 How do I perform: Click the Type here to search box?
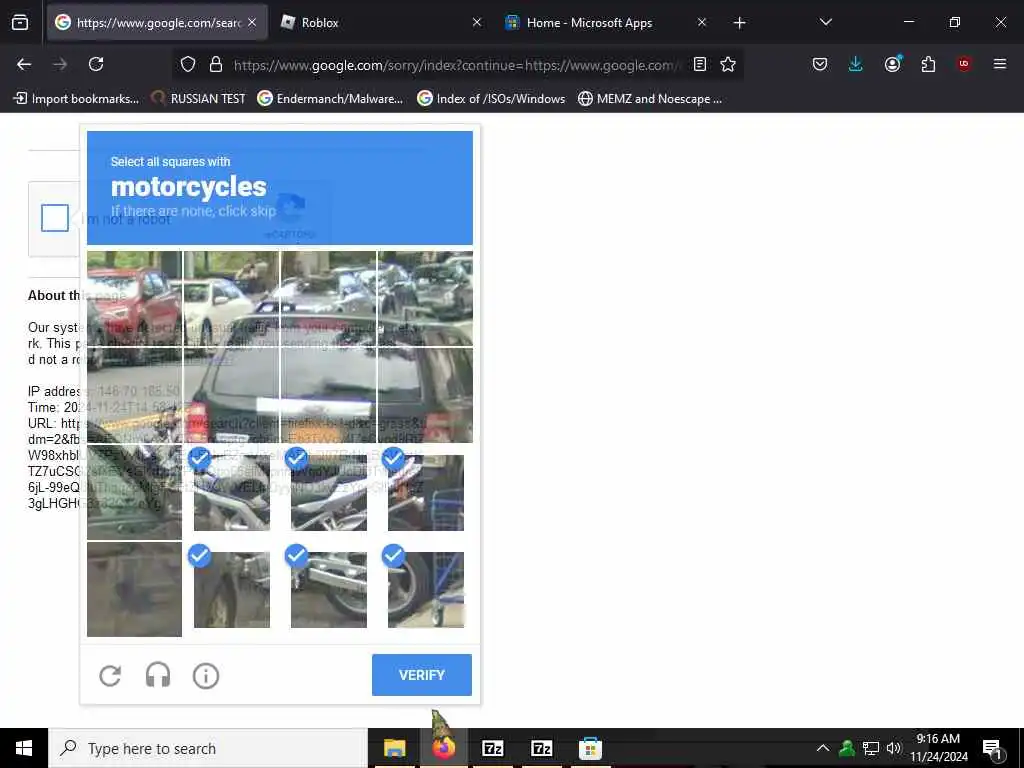tap(208, 748)
